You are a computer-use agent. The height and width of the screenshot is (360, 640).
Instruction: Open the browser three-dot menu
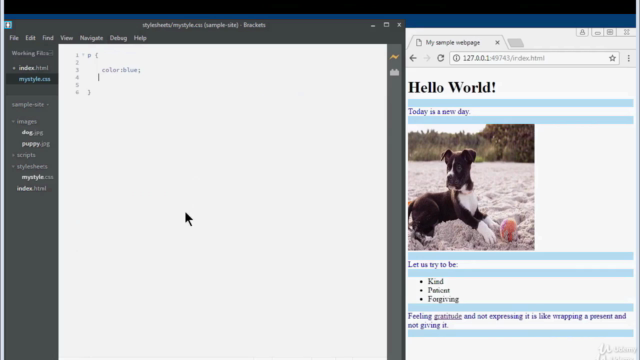pos(629,58)
